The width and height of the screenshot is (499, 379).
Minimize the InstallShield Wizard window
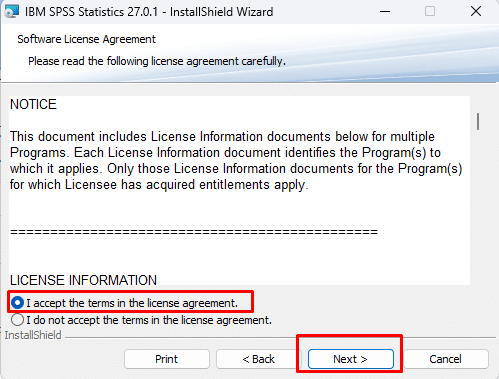coord(385,12)
